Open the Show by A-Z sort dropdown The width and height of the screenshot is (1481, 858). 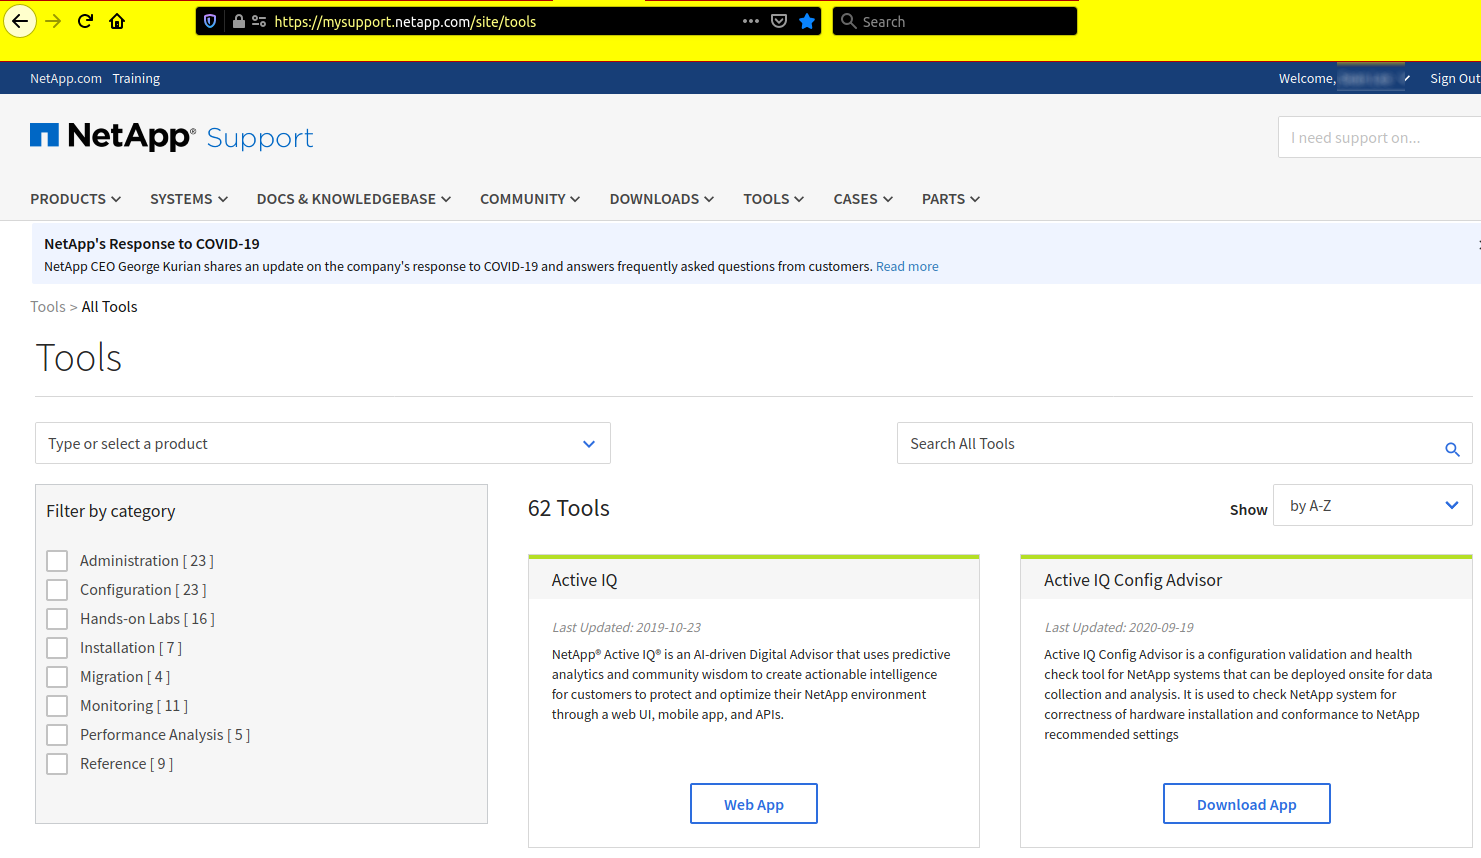point(1372,505)
